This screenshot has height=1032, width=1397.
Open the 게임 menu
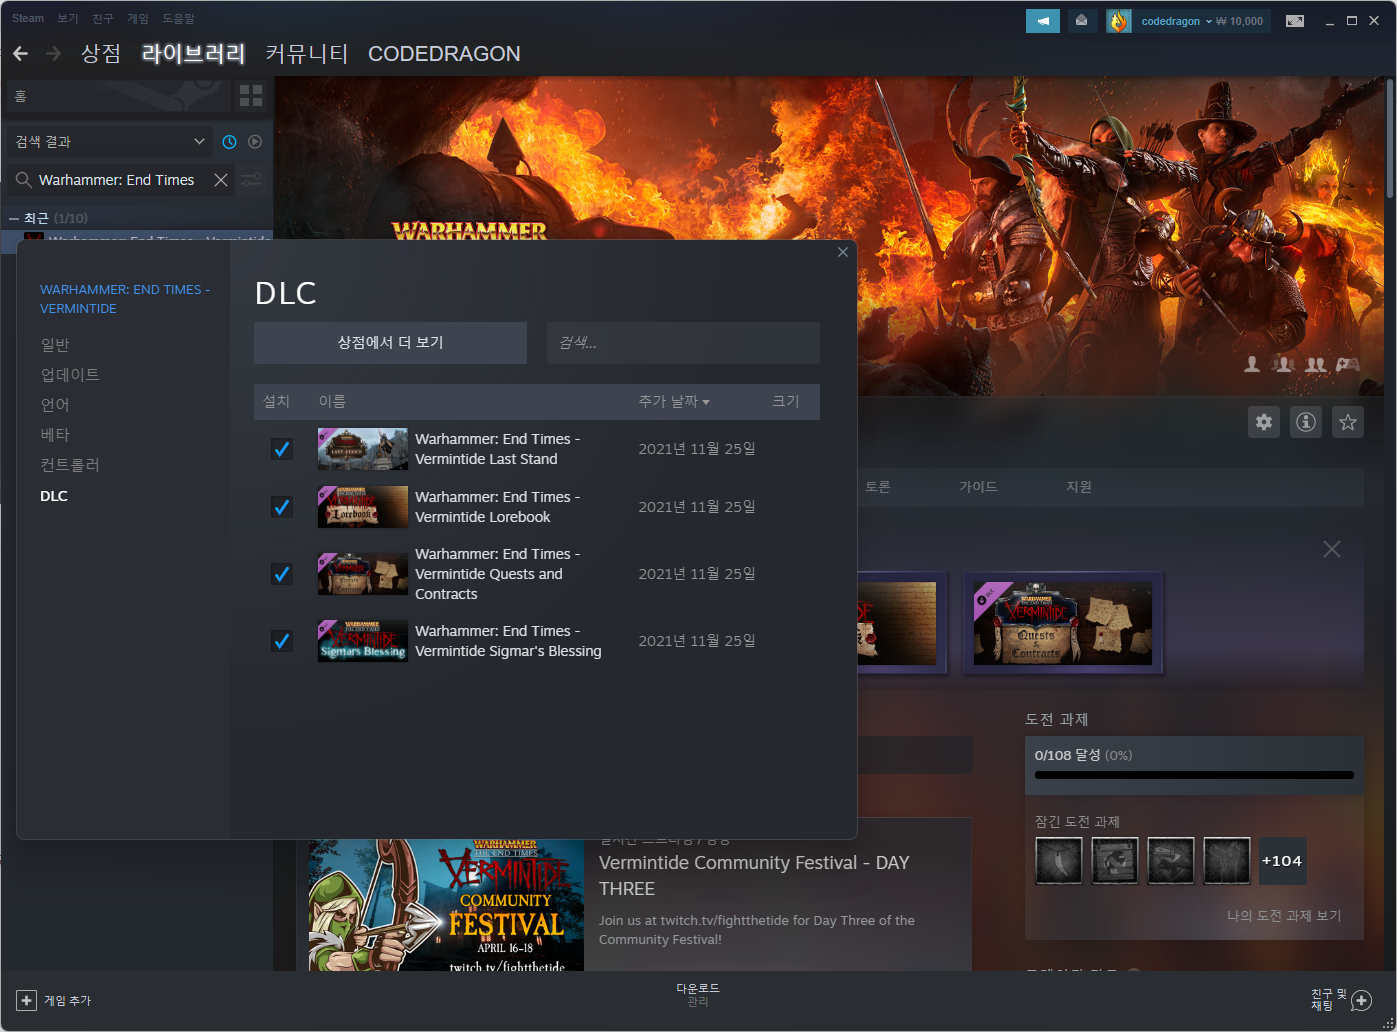click(138, 18)
